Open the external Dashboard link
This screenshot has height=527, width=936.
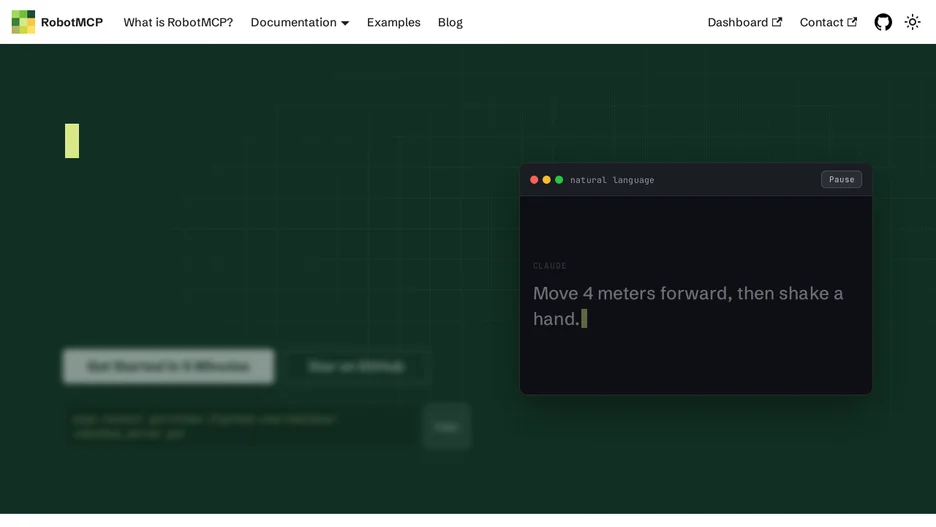point(744,22)
